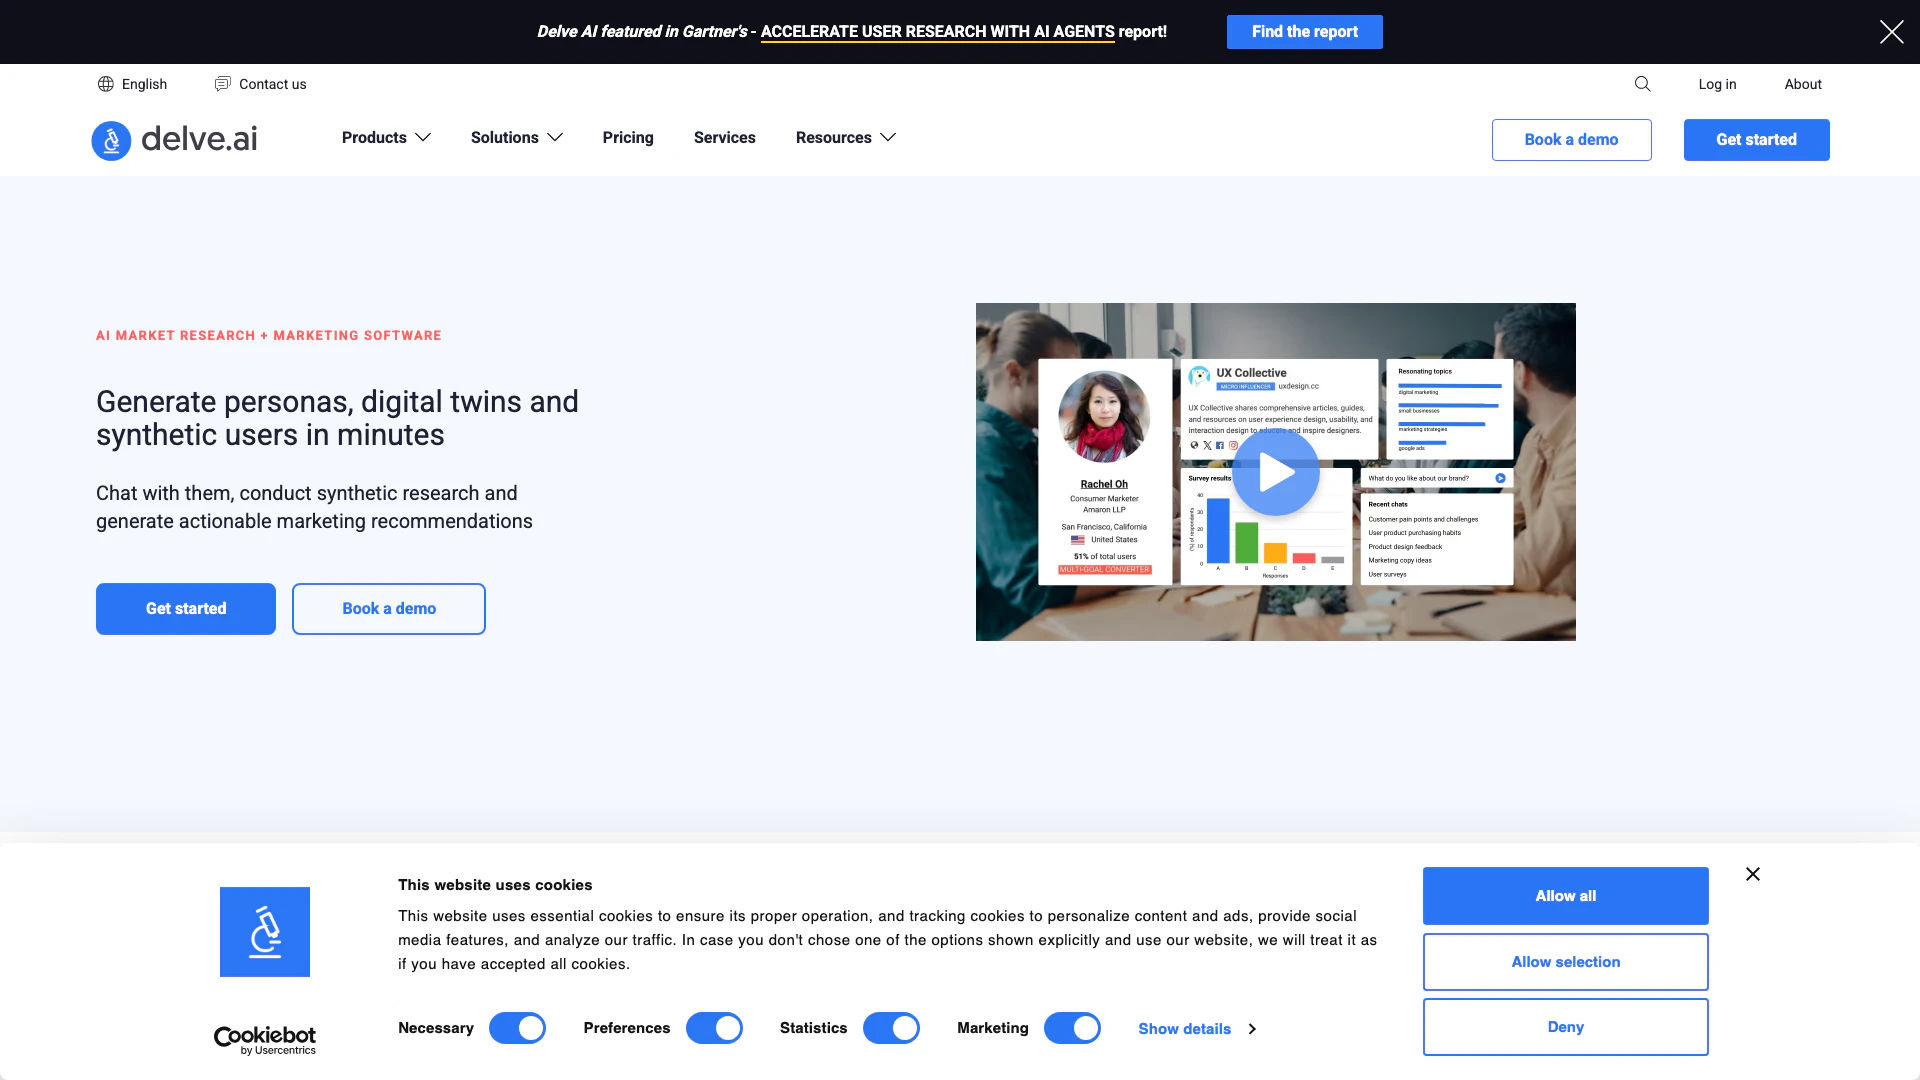This screenshot has width=1920, height=1080.
Task: Click the Contact us chat icon
Action: pos(222,84)
